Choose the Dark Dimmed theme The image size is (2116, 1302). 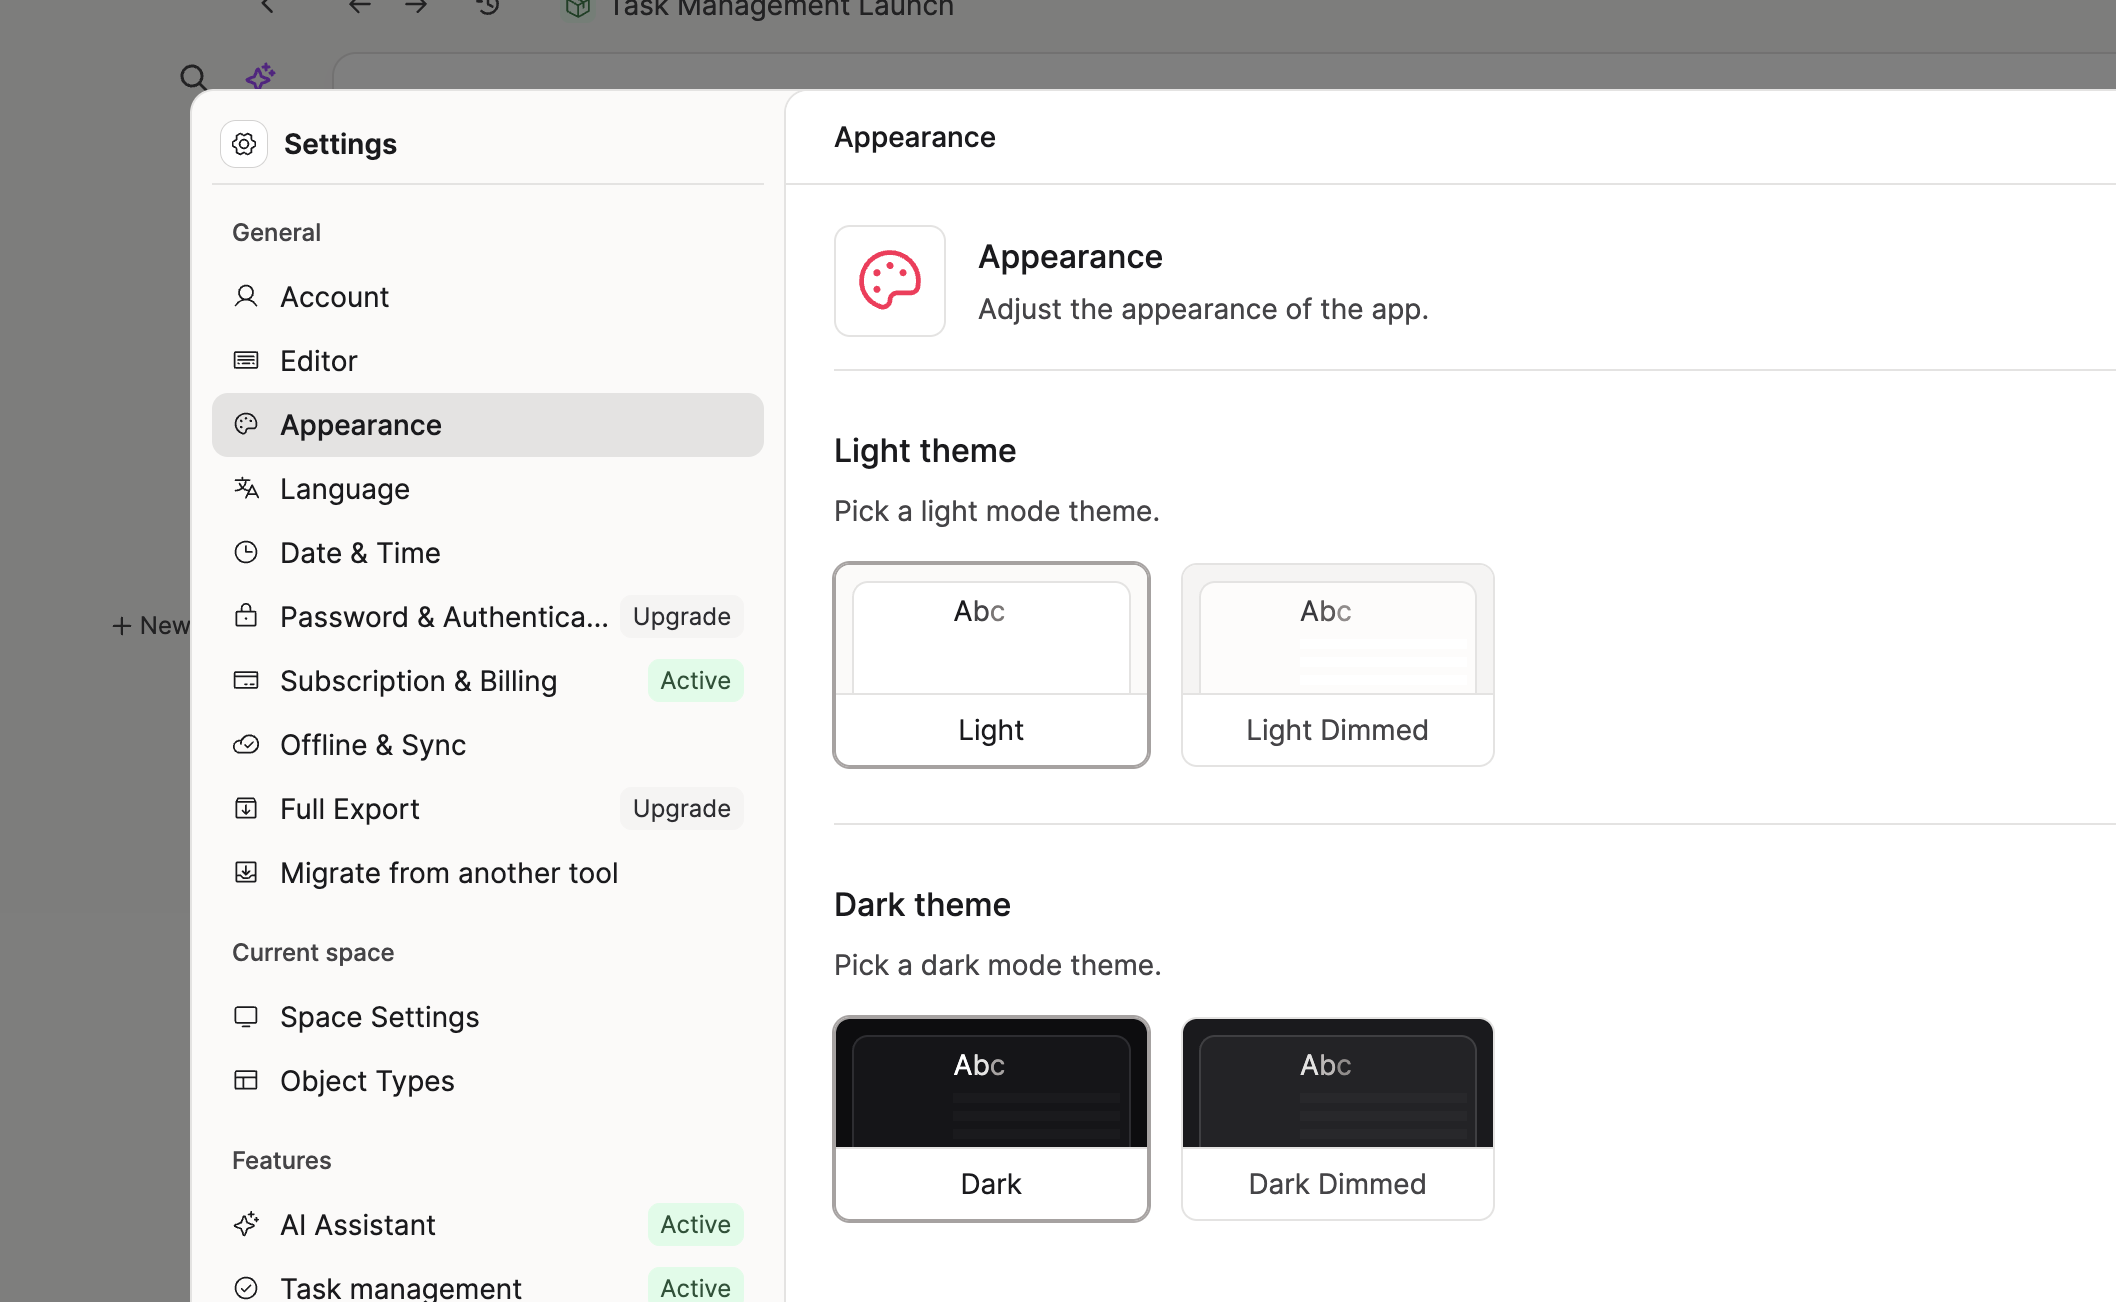coord(1337,1119)
